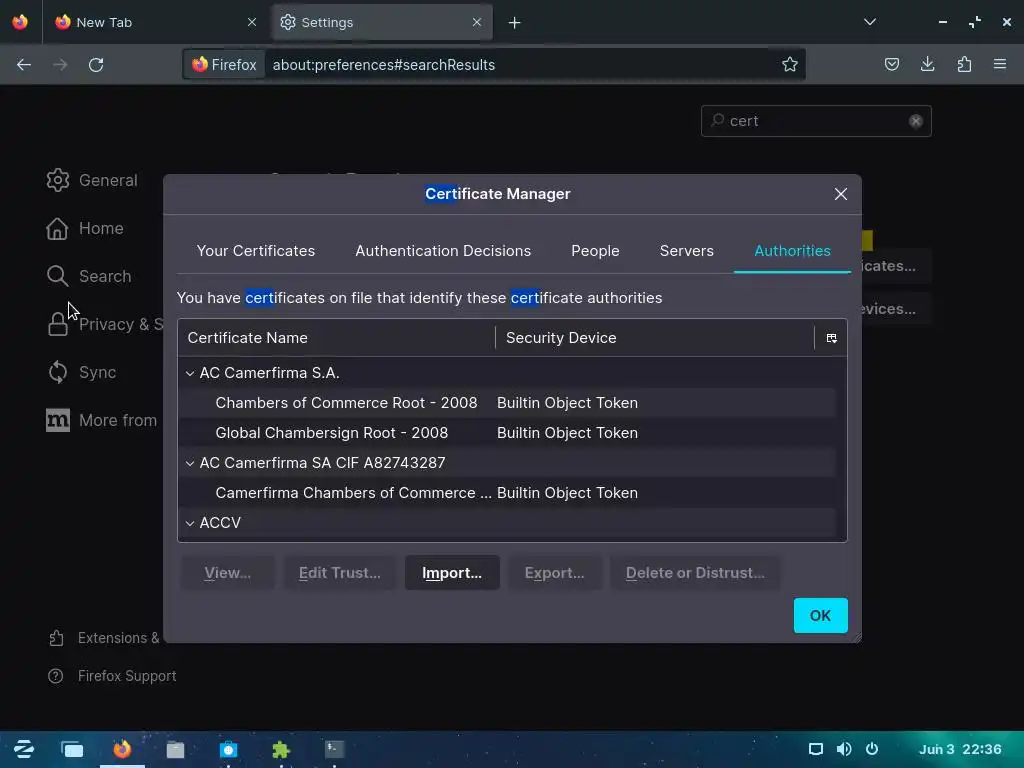Select the Authorities tab
This screenshot has width=1024, height=768.
(x=792, y=251)
